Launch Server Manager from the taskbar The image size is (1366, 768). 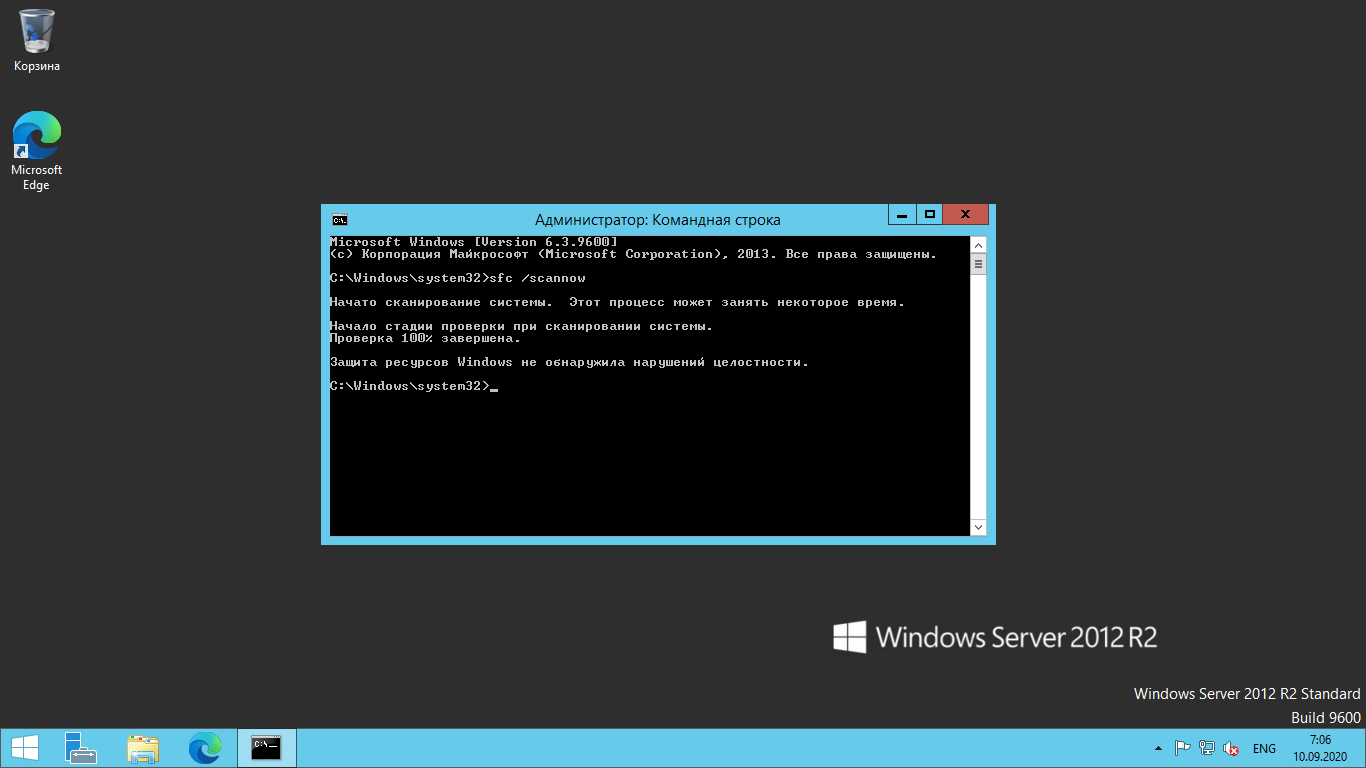81,748
